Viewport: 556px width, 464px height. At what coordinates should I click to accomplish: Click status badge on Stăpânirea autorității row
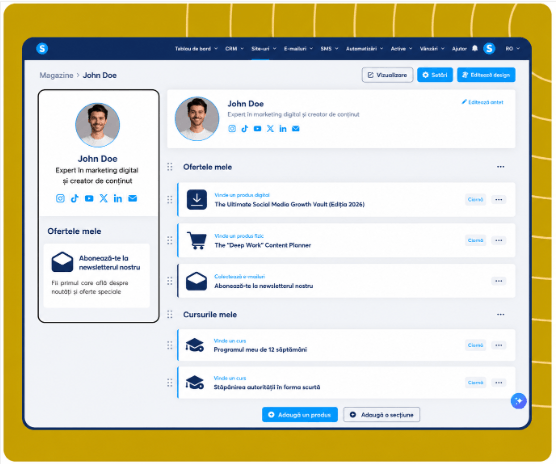pyautogui.click(x=476, y=382)
